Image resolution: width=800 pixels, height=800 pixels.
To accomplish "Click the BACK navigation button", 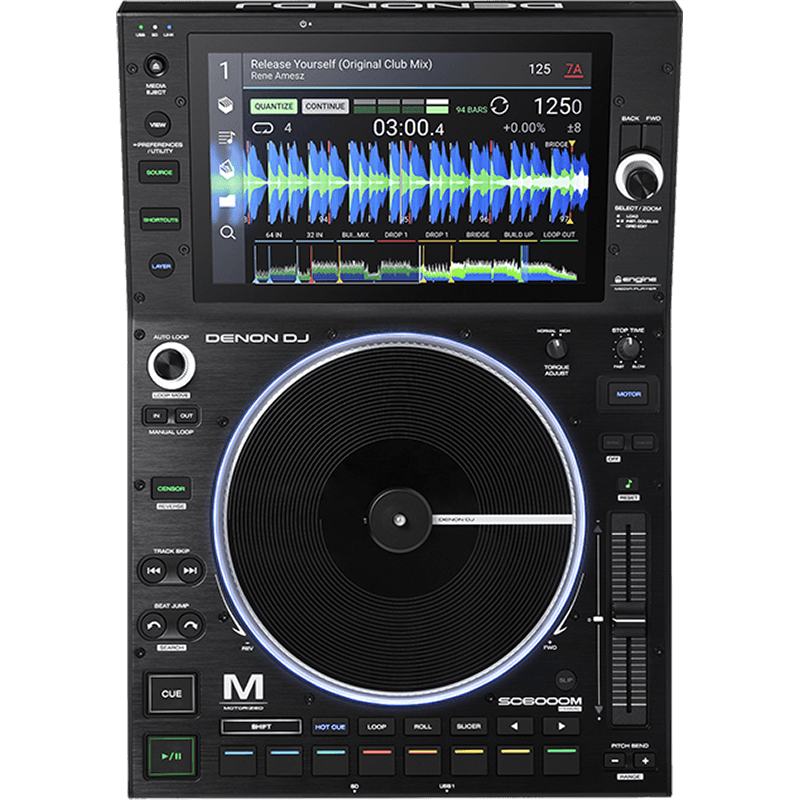I will point(631,137).
